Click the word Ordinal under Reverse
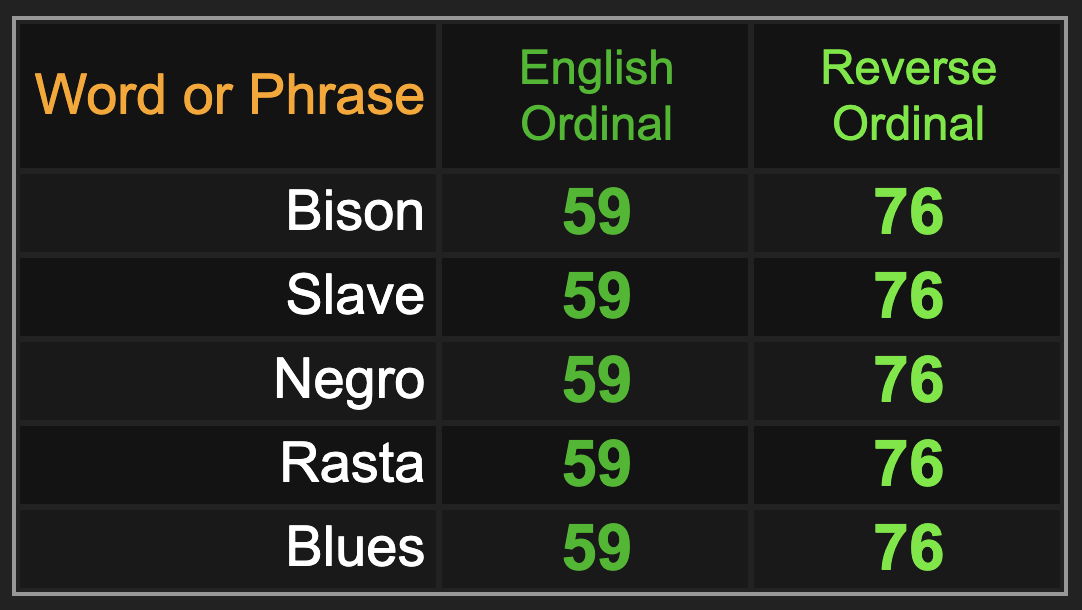Screen dimensions: 1082x610 point(908,124)
